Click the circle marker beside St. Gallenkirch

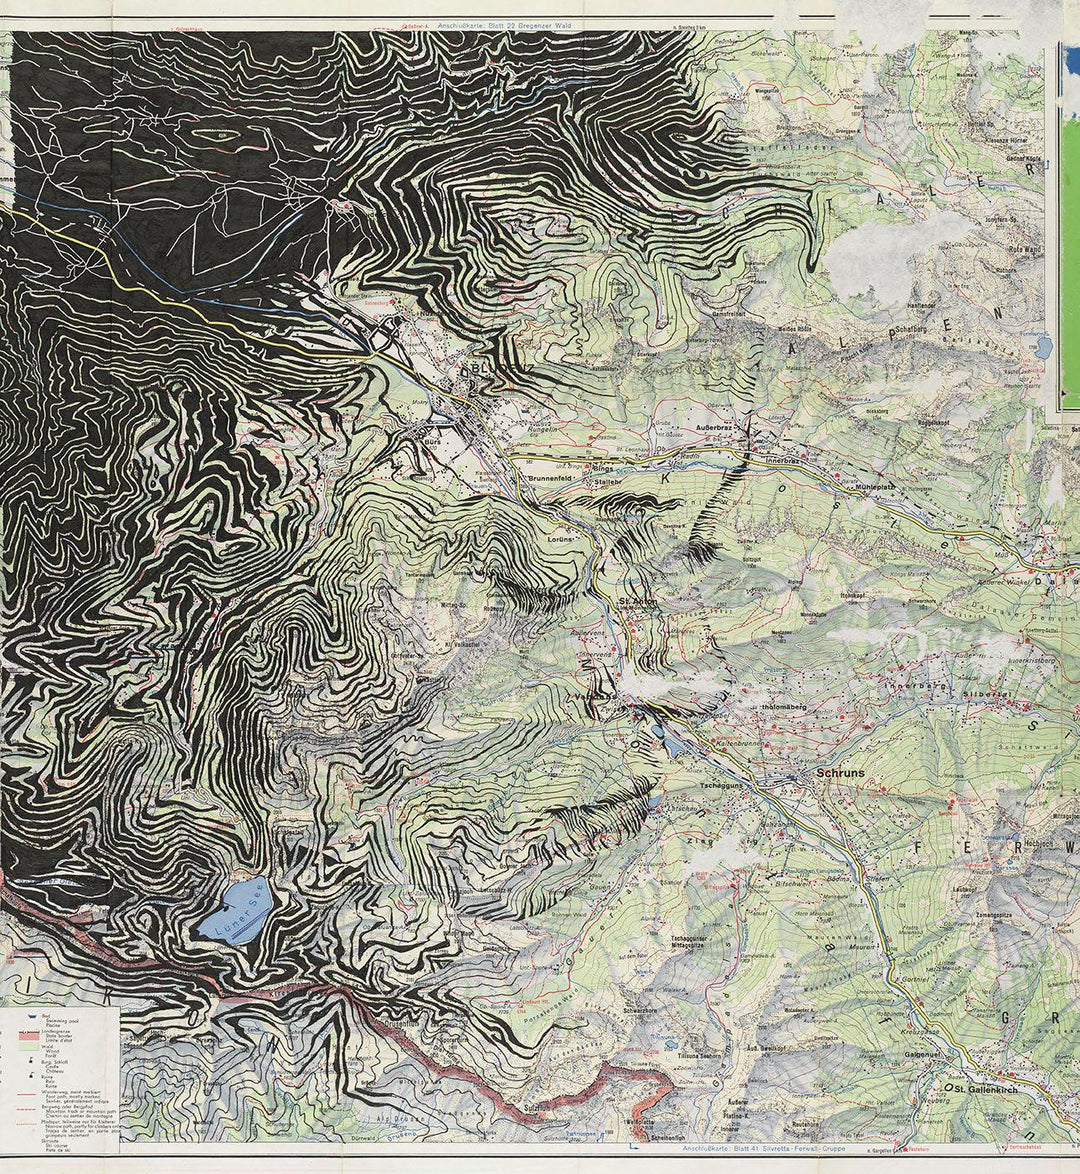947,1088
